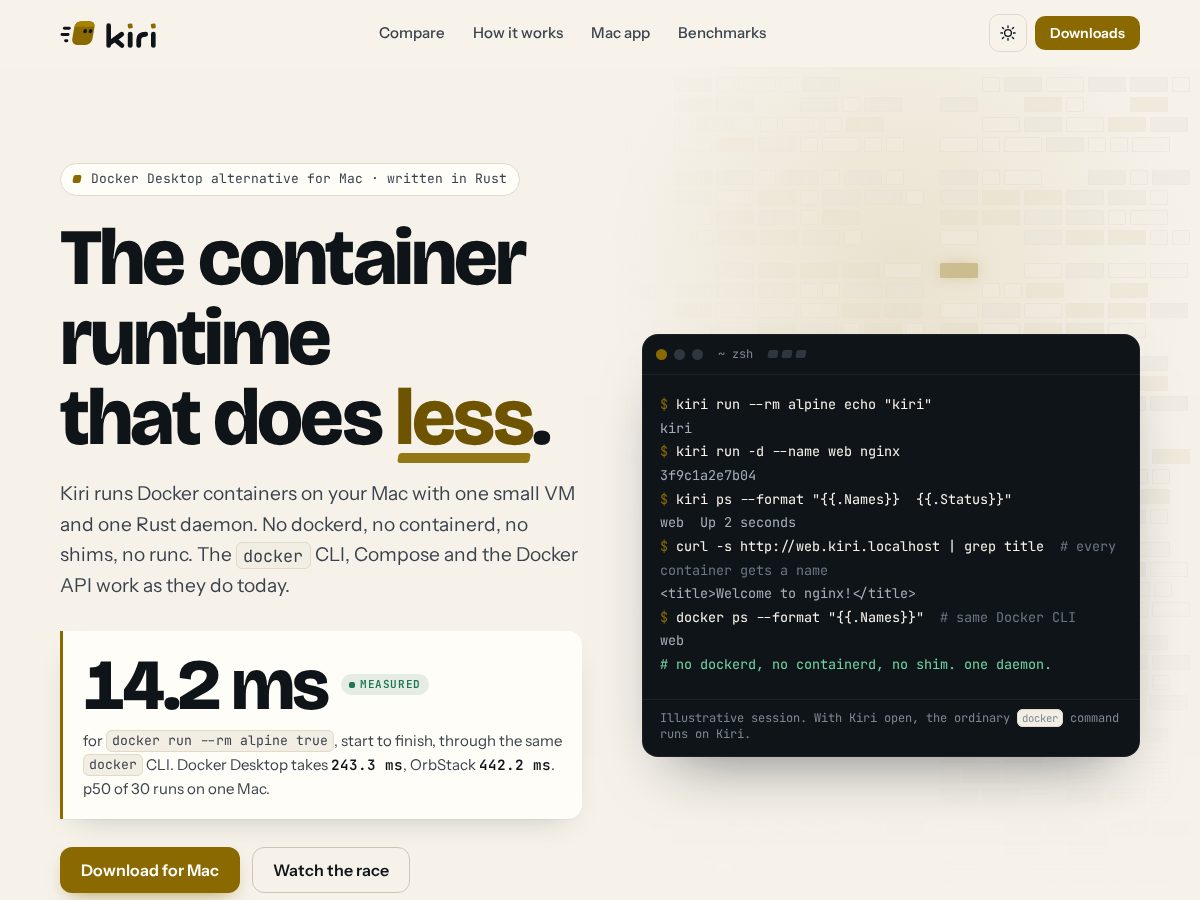
Task: Click the container ID '3f9c1a2e7b04'
Action: [x=708, y=475]
